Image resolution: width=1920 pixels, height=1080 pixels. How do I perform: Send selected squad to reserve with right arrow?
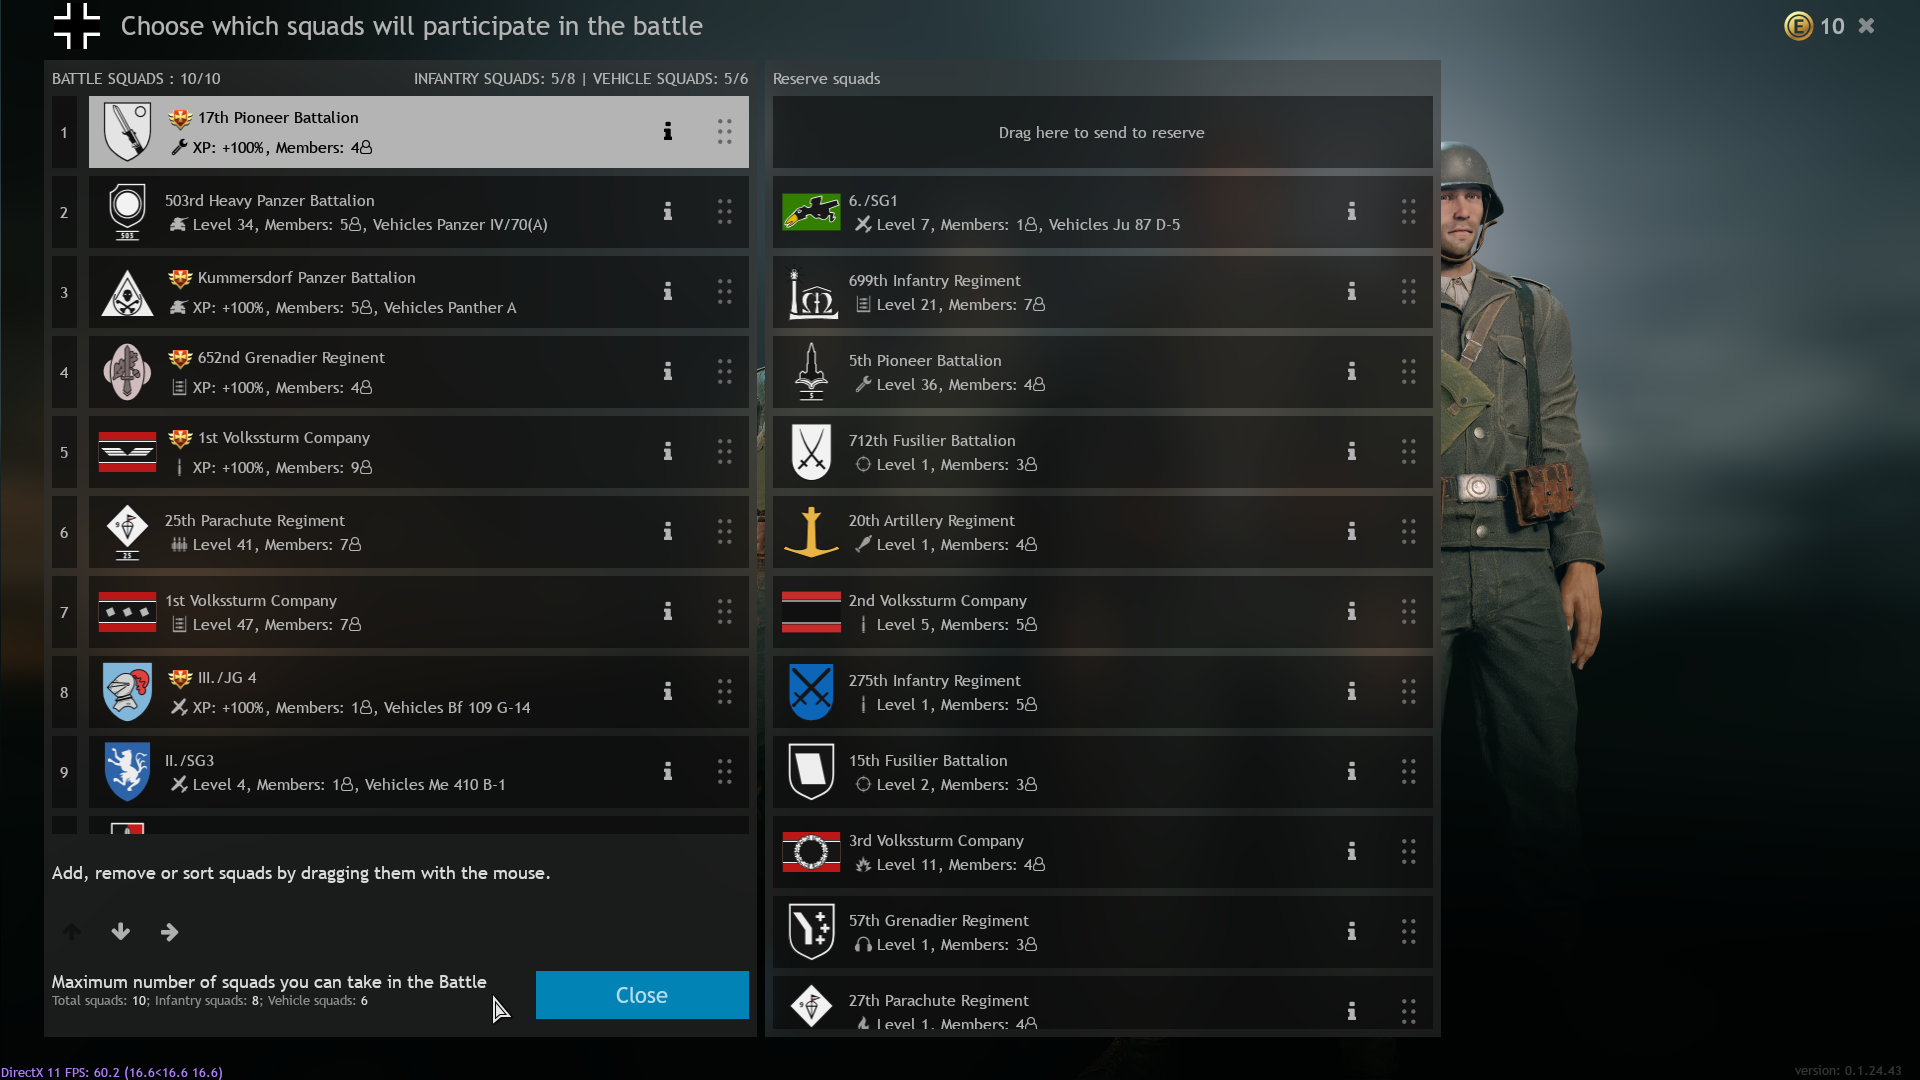[170, 932]
